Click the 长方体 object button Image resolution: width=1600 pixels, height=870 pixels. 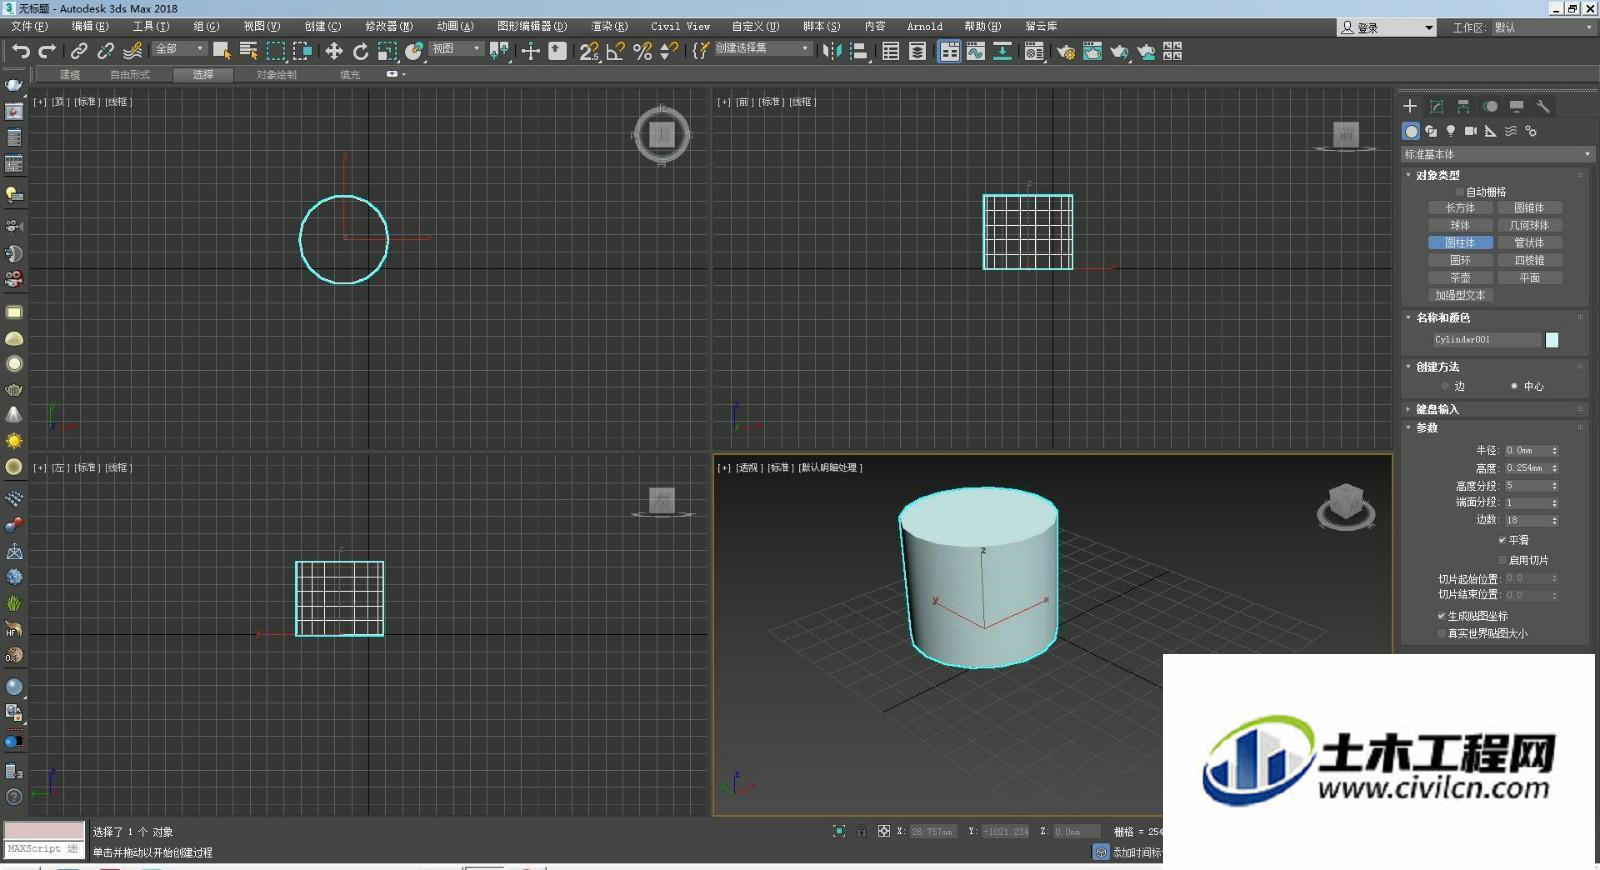(x=1460, y=208)
